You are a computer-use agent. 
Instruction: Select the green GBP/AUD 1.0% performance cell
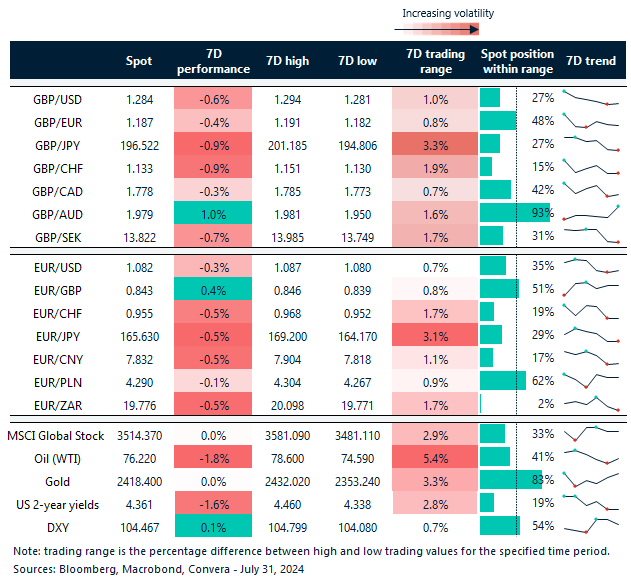(x=213, y=212)
